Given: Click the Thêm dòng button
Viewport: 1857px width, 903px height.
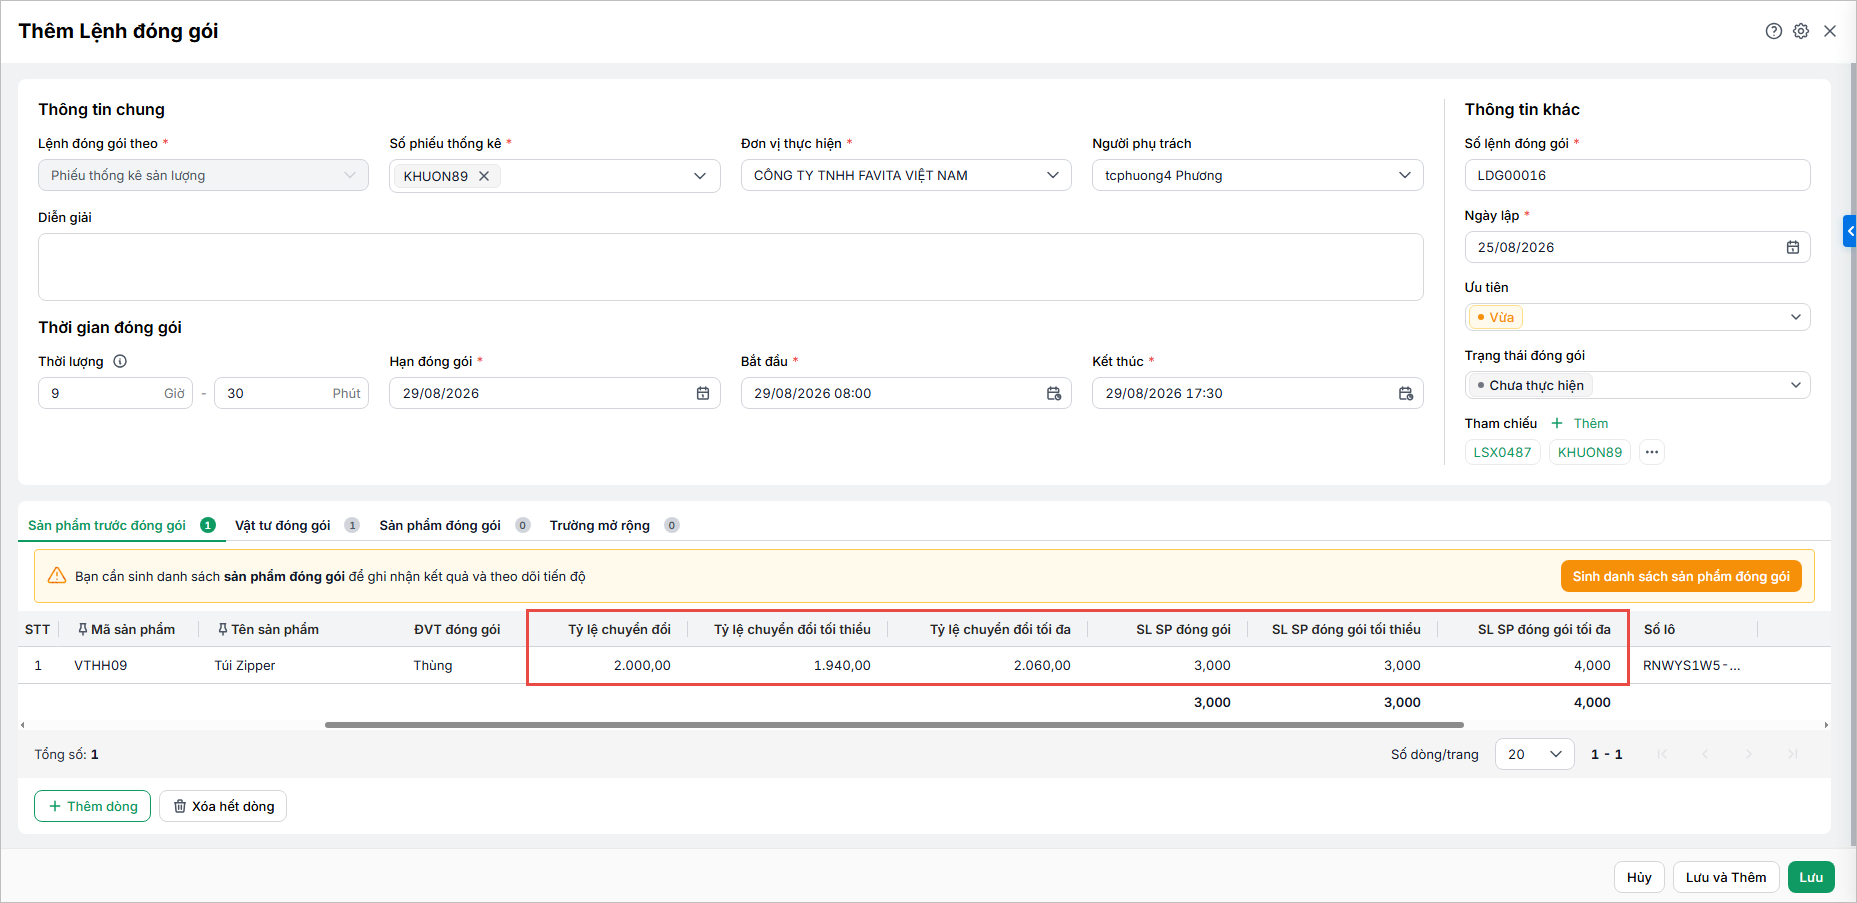Looking at the screenshot, I should click(92, 806).
